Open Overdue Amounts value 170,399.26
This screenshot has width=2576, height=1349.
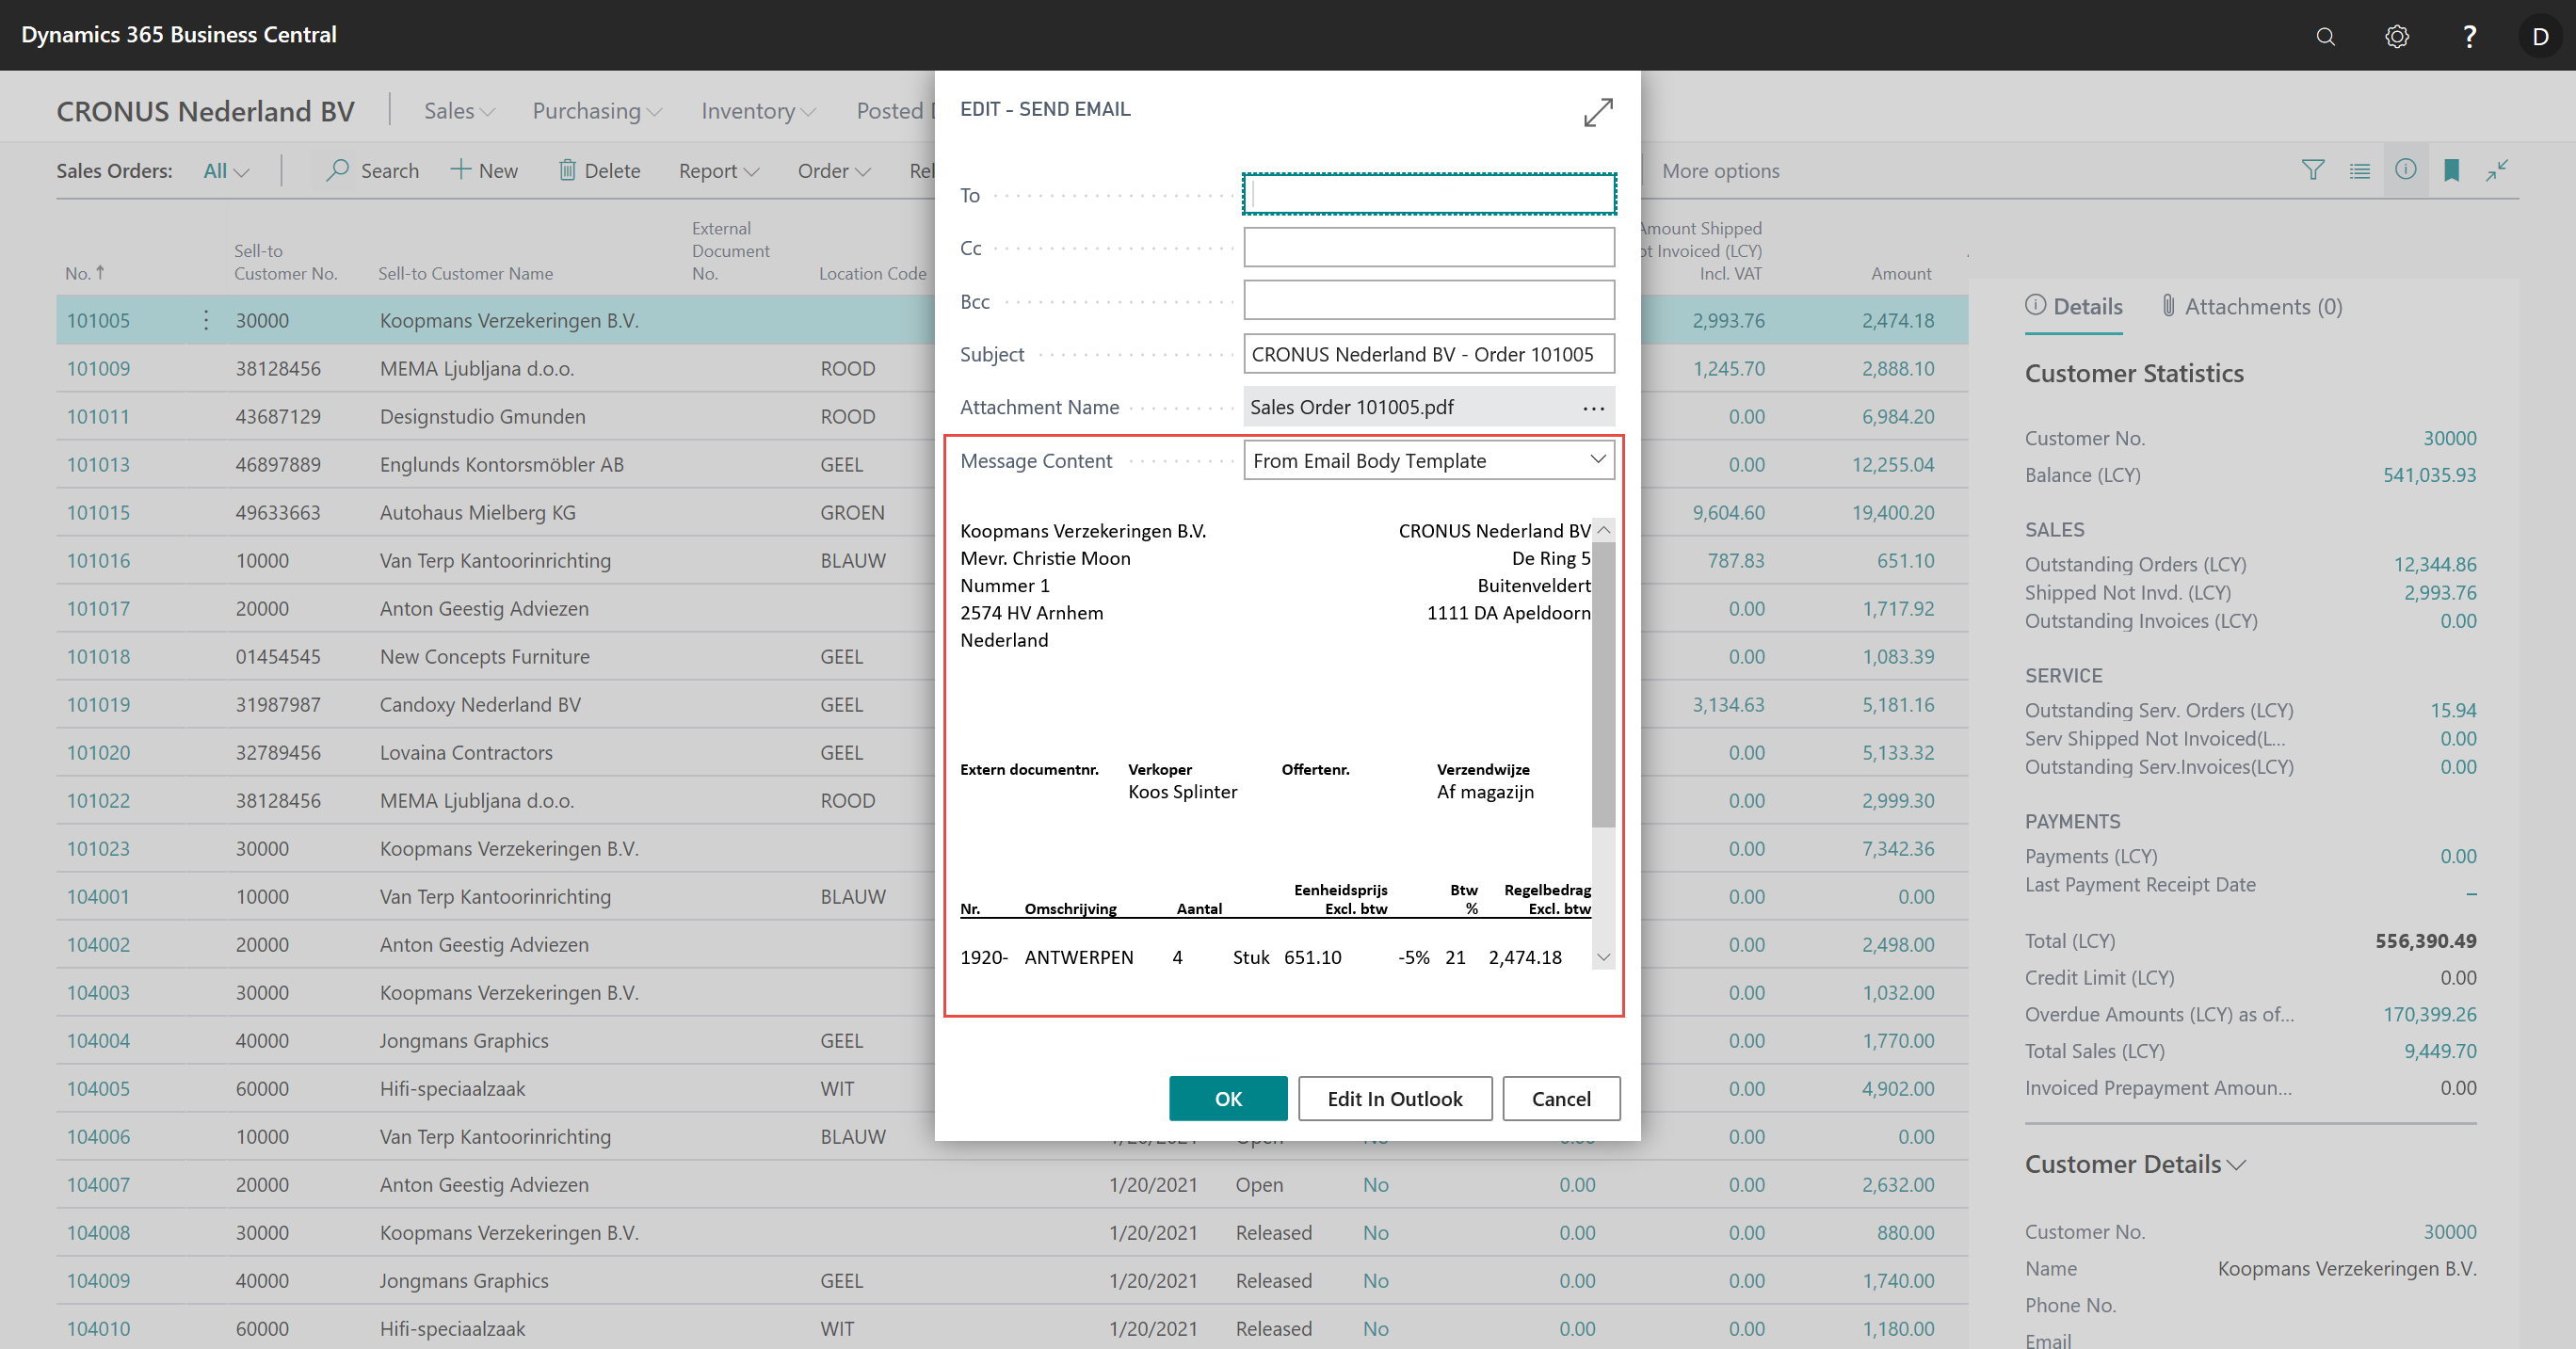click(2429, 1015)
